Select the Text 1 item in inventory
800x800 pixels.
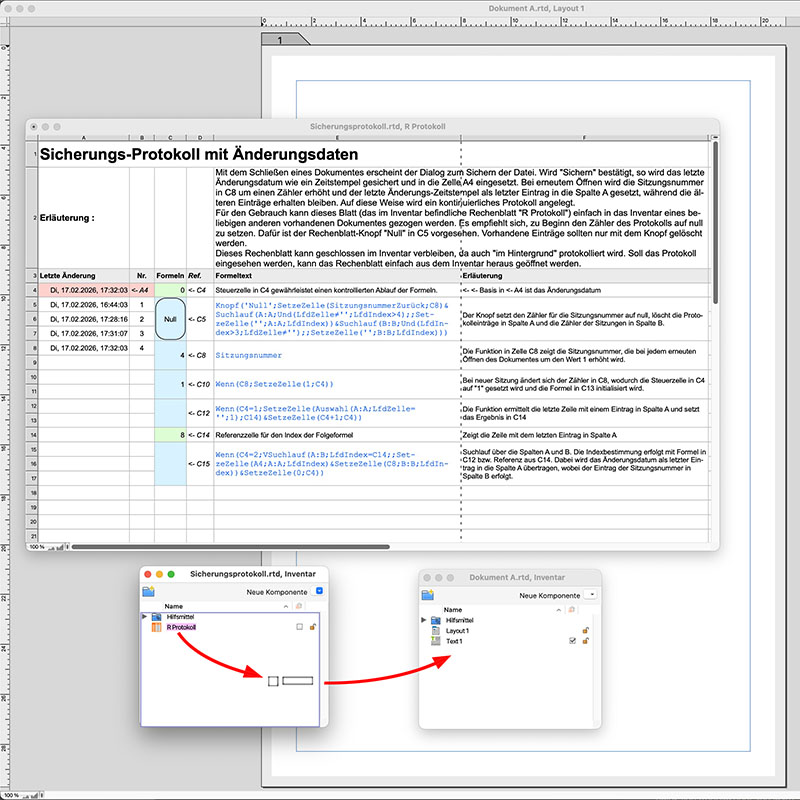[457, 640]
